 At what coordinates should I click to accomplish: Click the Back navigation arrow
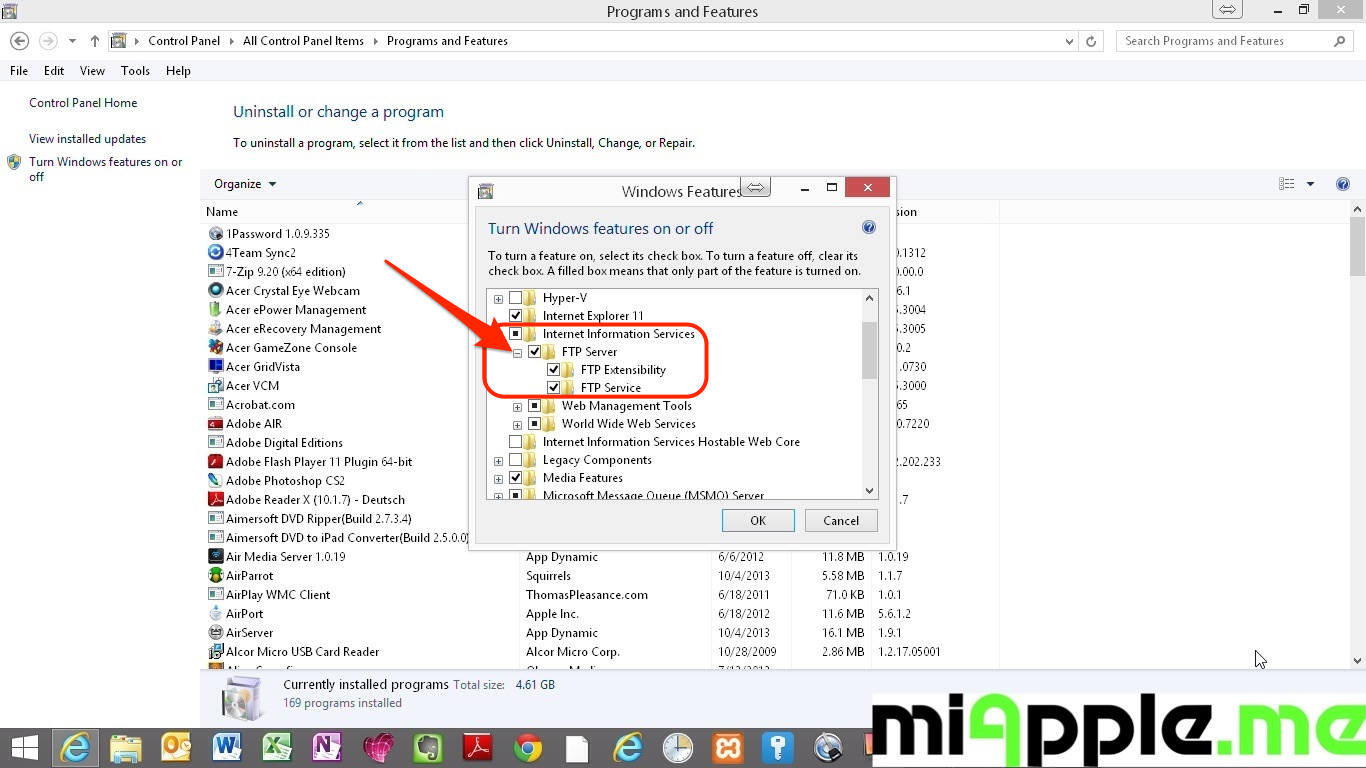pyautogui.click(x=20, y=41)
